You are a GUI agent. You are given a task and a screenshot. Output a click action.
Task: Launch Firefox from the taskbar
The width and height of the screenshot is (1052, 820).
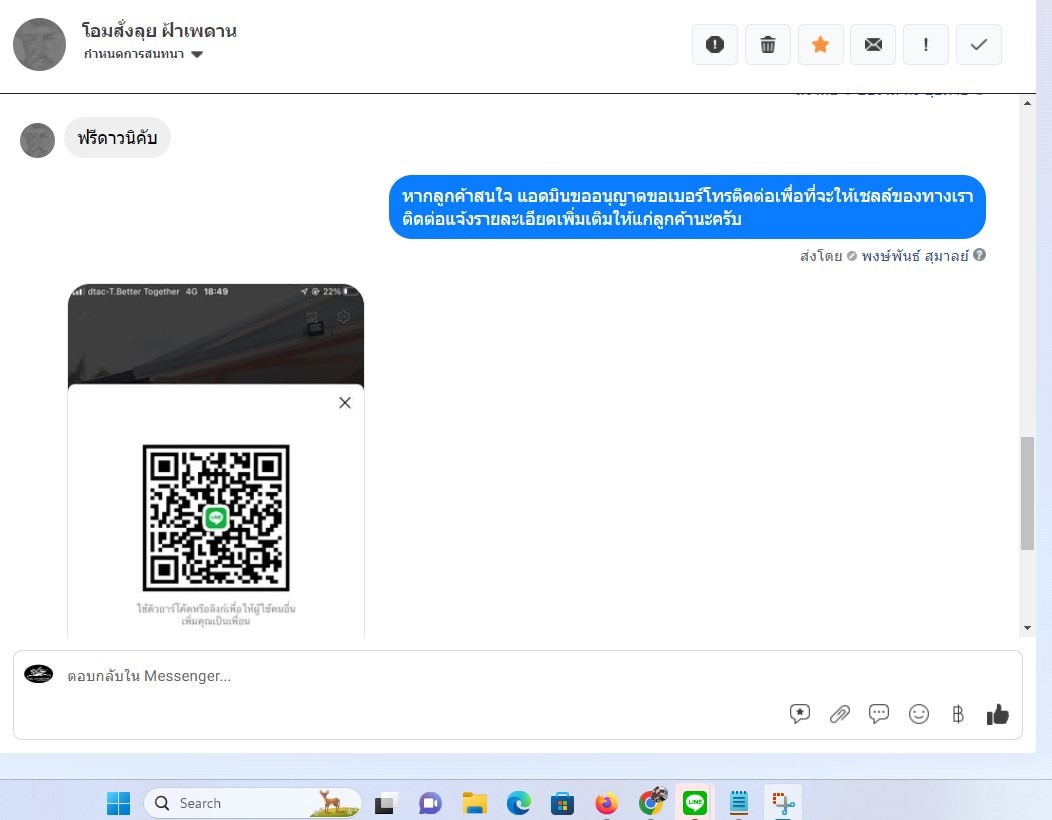click(x=607, y=803)
